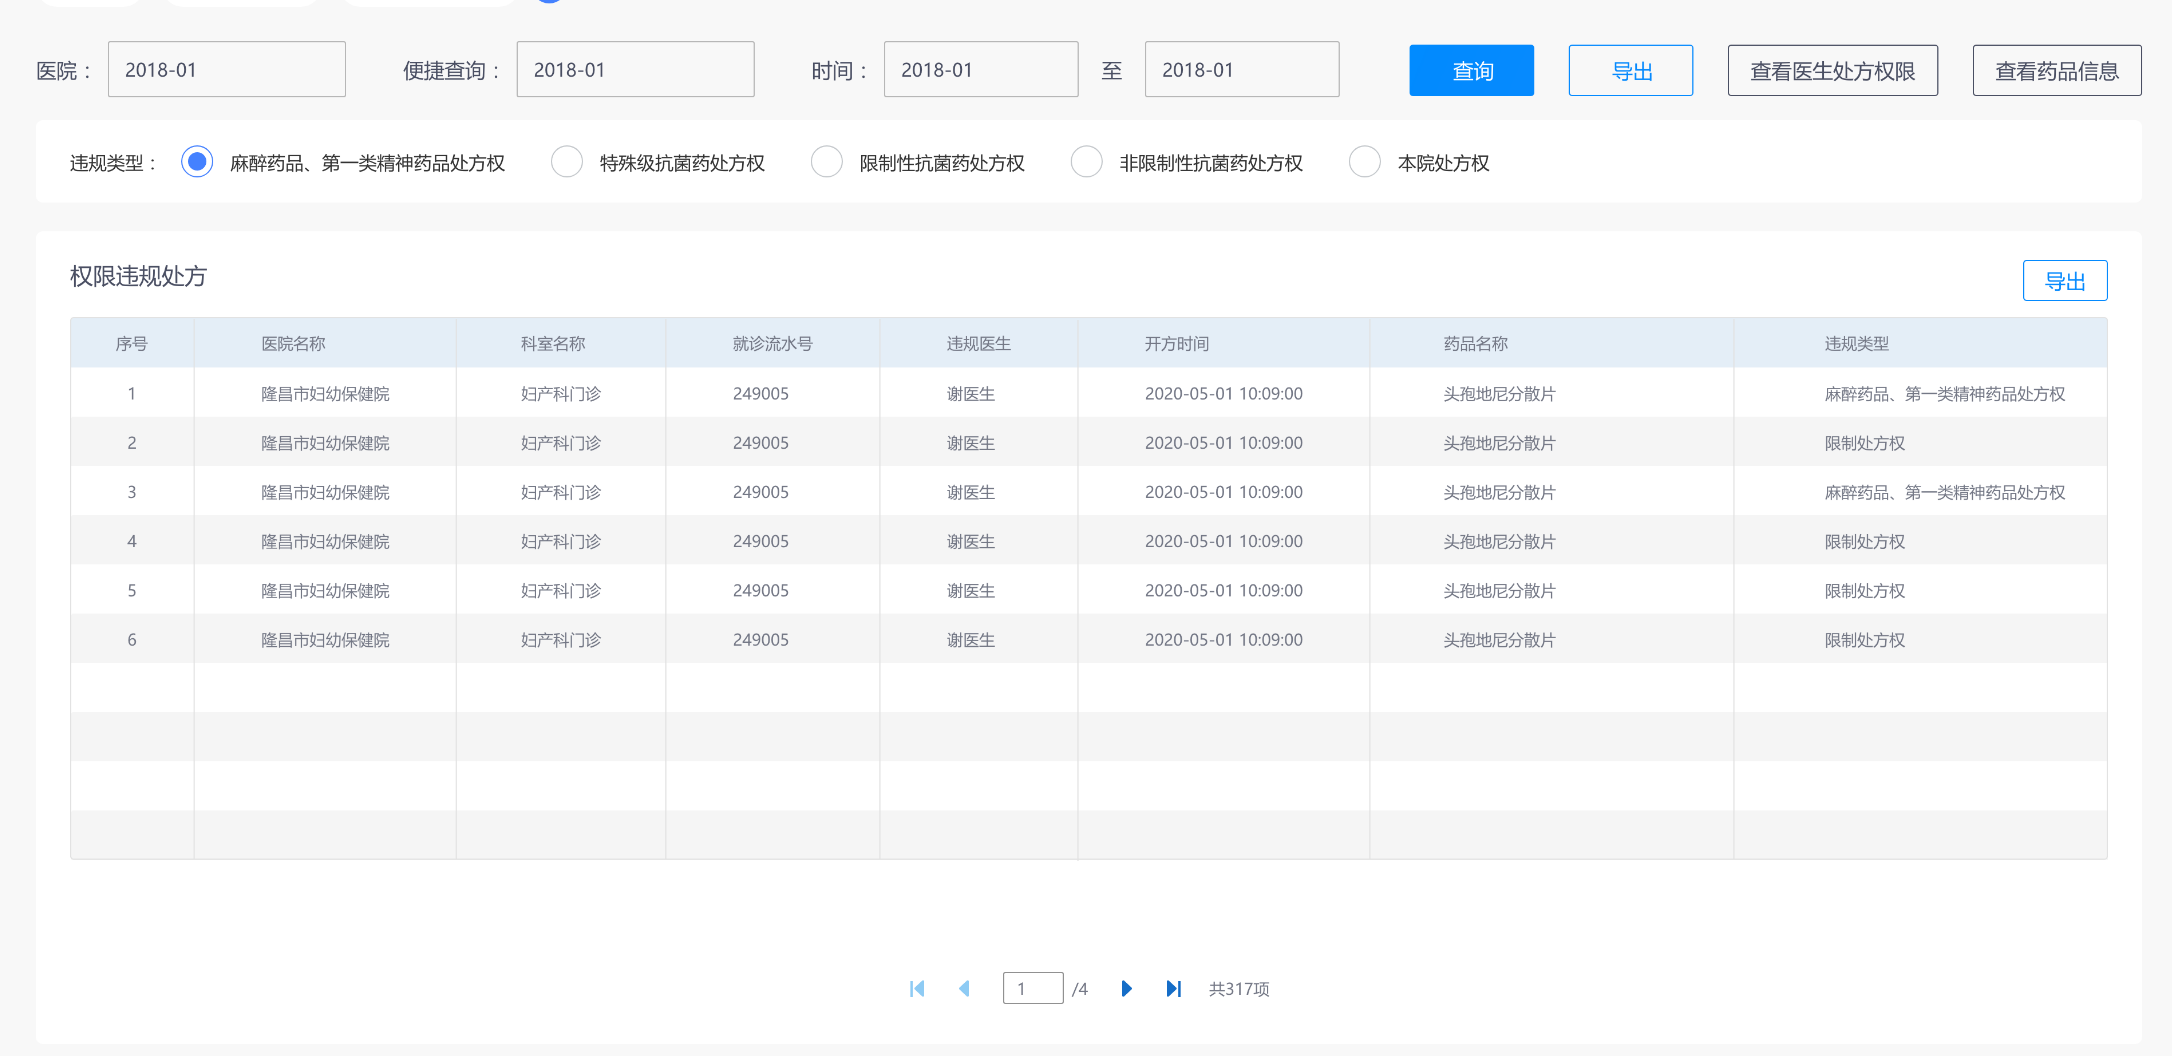Open 查看医生处方权限 button
2172x1056 pixels.
click(x=1833, y=70)
